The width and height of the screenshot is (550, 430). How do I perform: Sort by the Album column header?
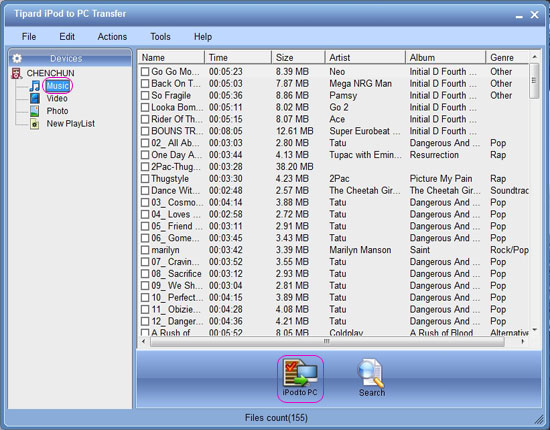(x=446, y=57)
